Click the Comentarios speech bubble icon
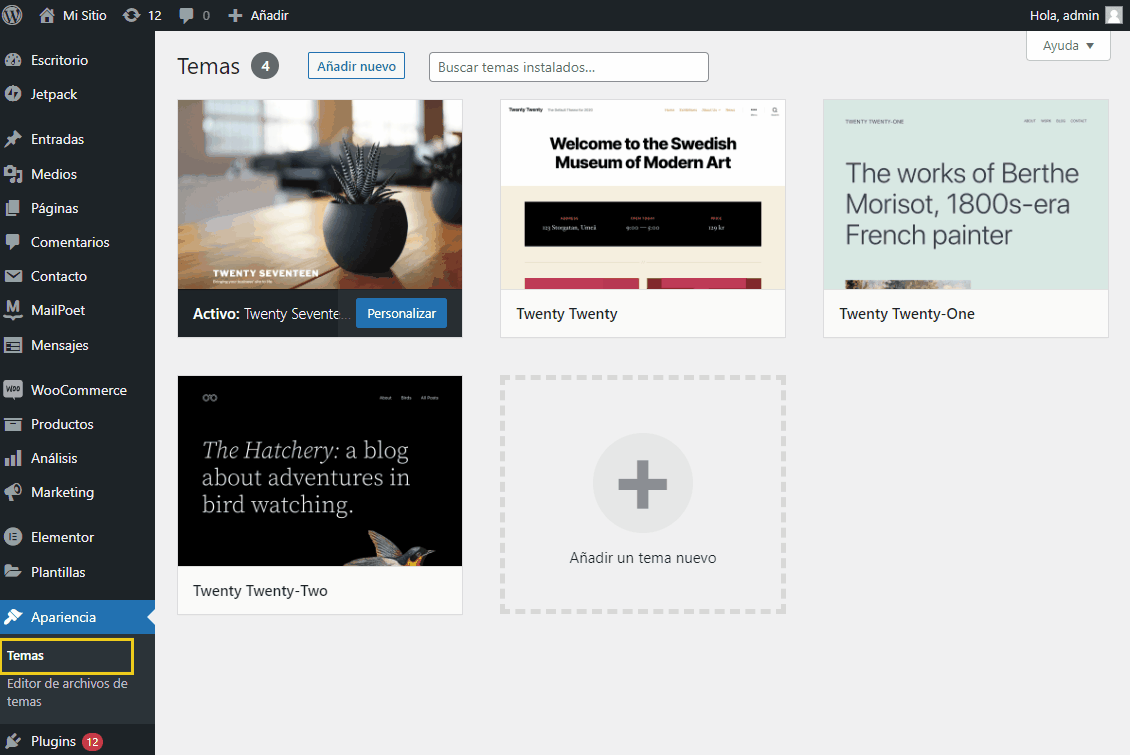The width and height of the screenshot is (1130, 755). coord(13,242)
